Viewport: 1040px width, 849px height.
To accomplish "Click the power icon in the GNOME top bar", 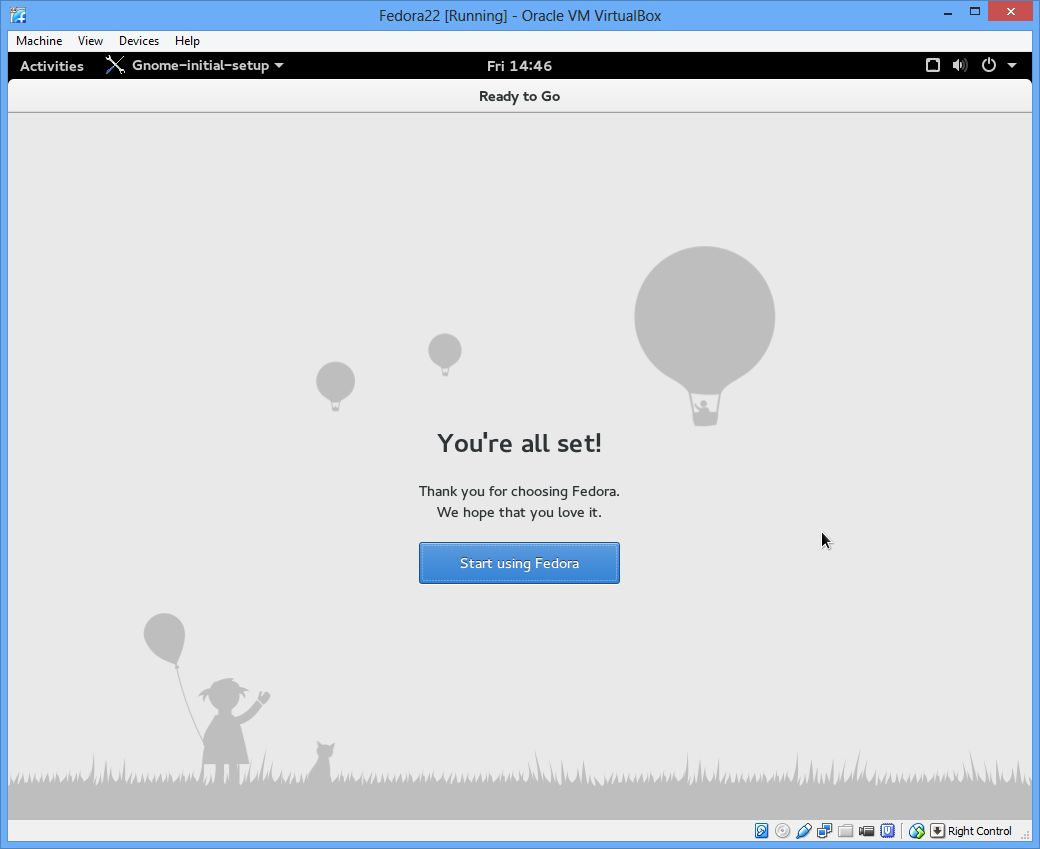I will (x=989, y=65).
